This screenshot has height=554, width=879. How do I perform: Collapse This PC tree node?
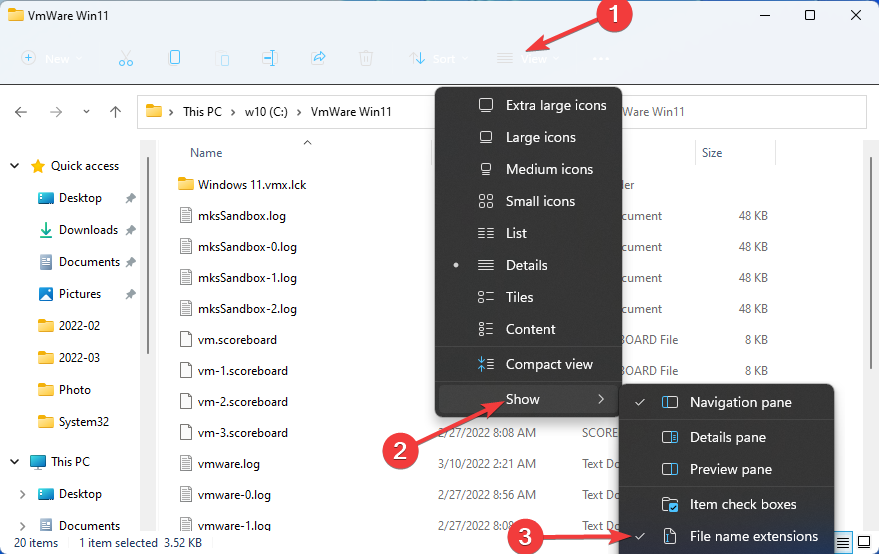pos(15,462)
